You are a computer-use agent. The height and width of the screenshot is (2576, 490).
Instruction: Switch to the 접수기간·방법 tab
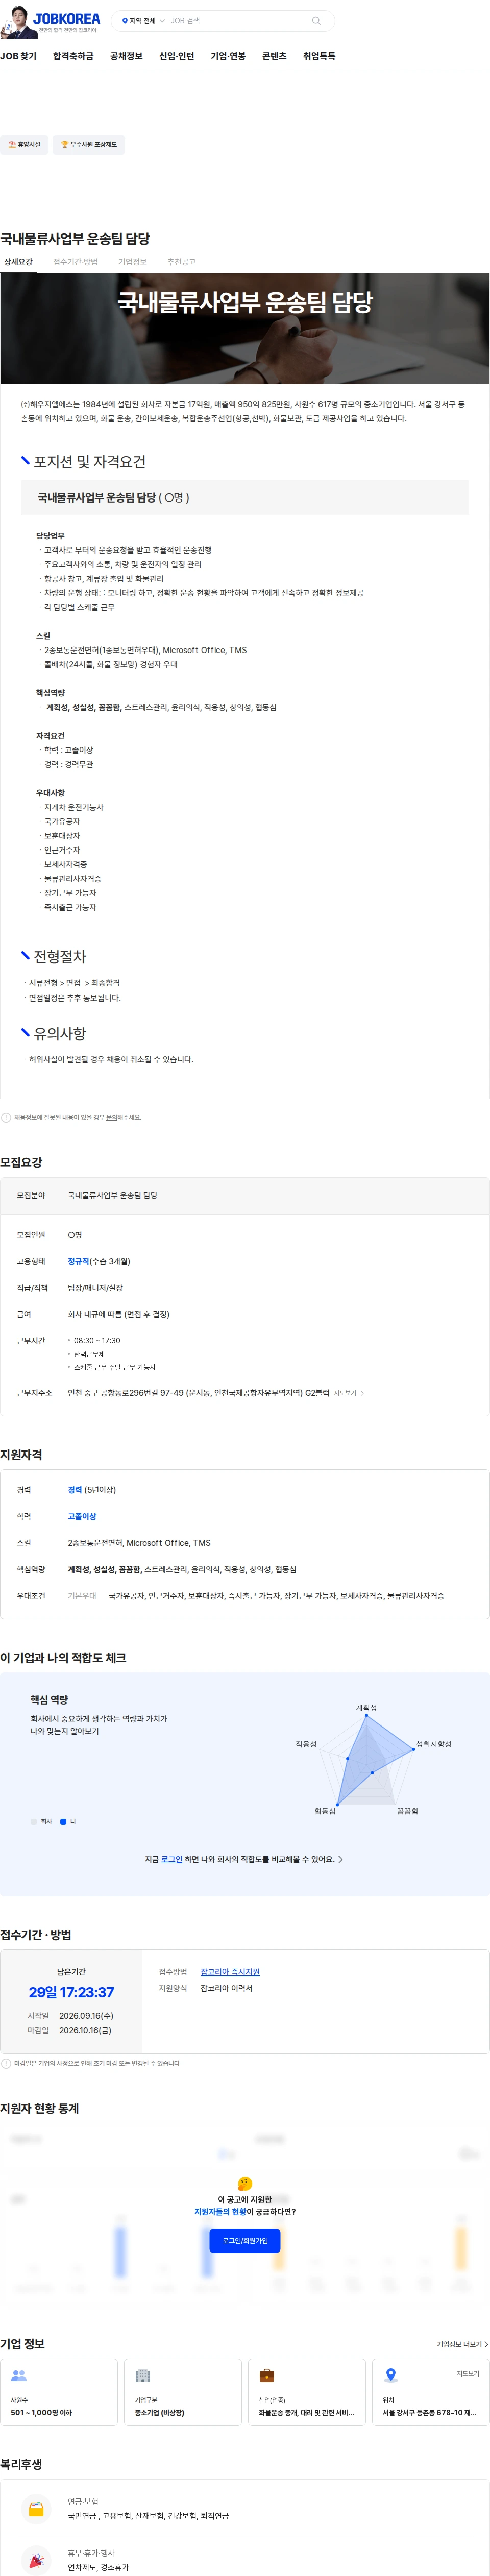click(75, 262)
